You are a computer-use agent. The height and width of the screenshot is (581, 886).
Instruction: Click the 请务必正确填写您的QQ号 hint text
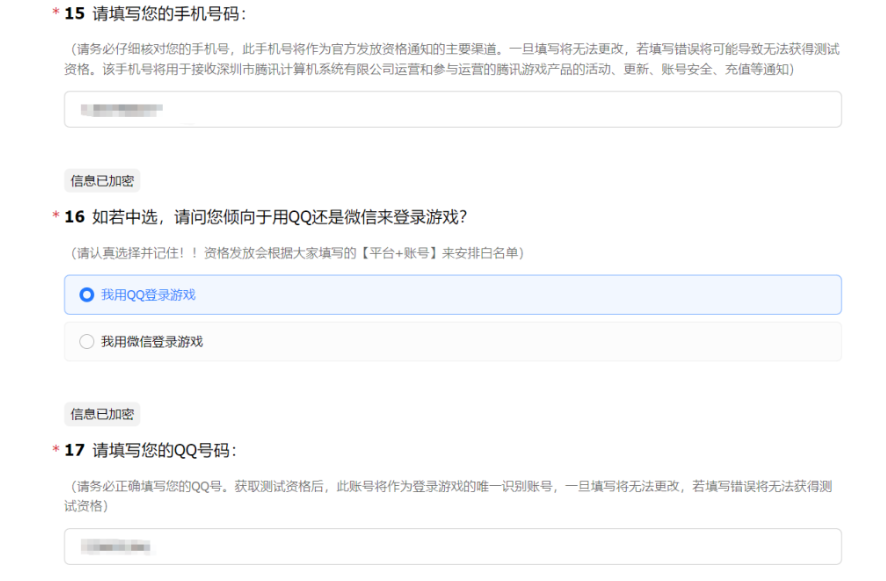452,496
